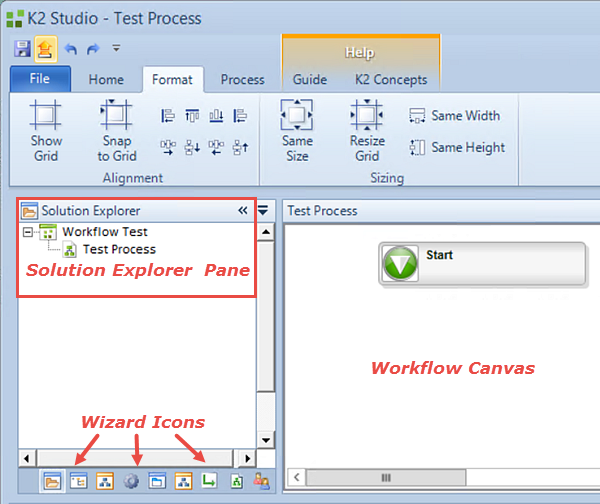600x504 pixels.
Task: Click the space vertically down-arrow icon
Action: click(192, 147)
